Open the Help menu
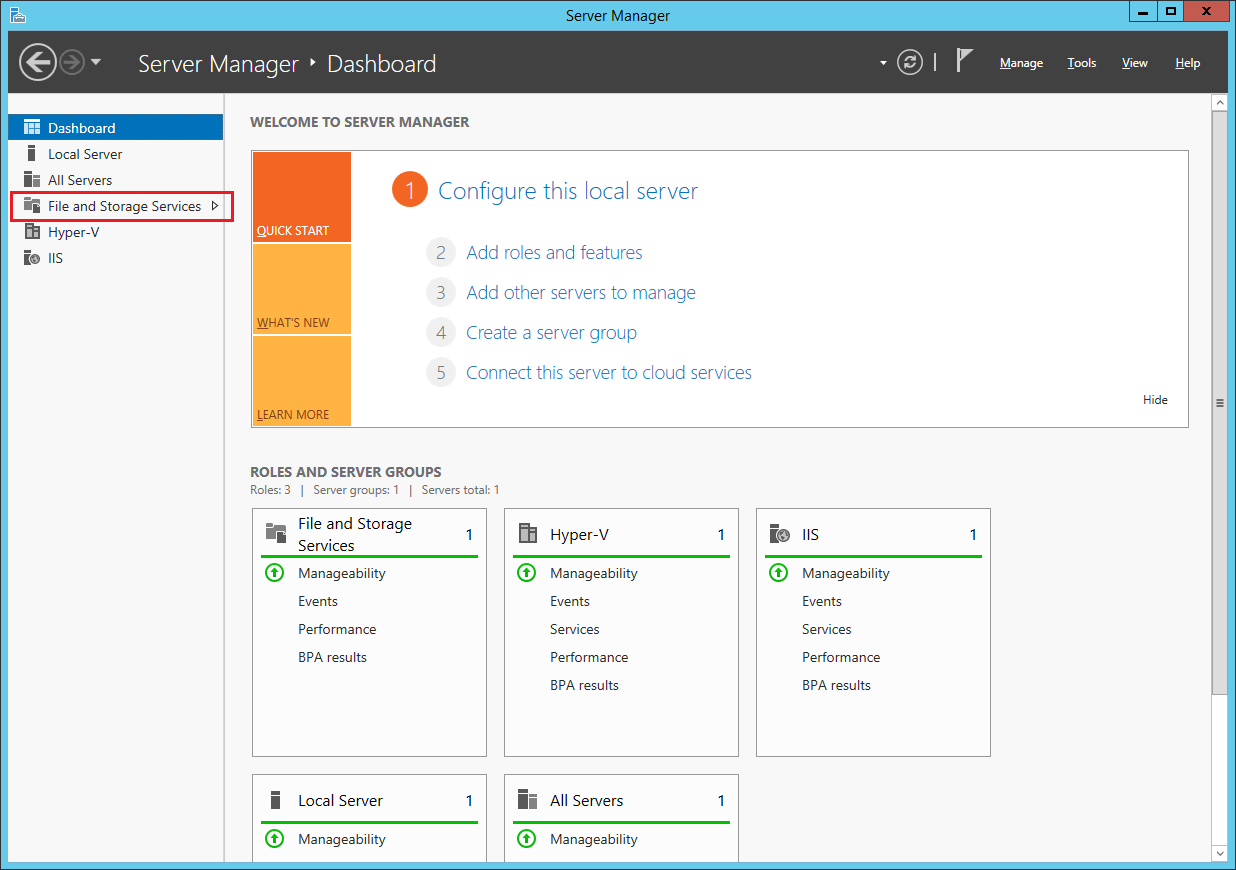The image size is (1236, 870). (1188, 63)
